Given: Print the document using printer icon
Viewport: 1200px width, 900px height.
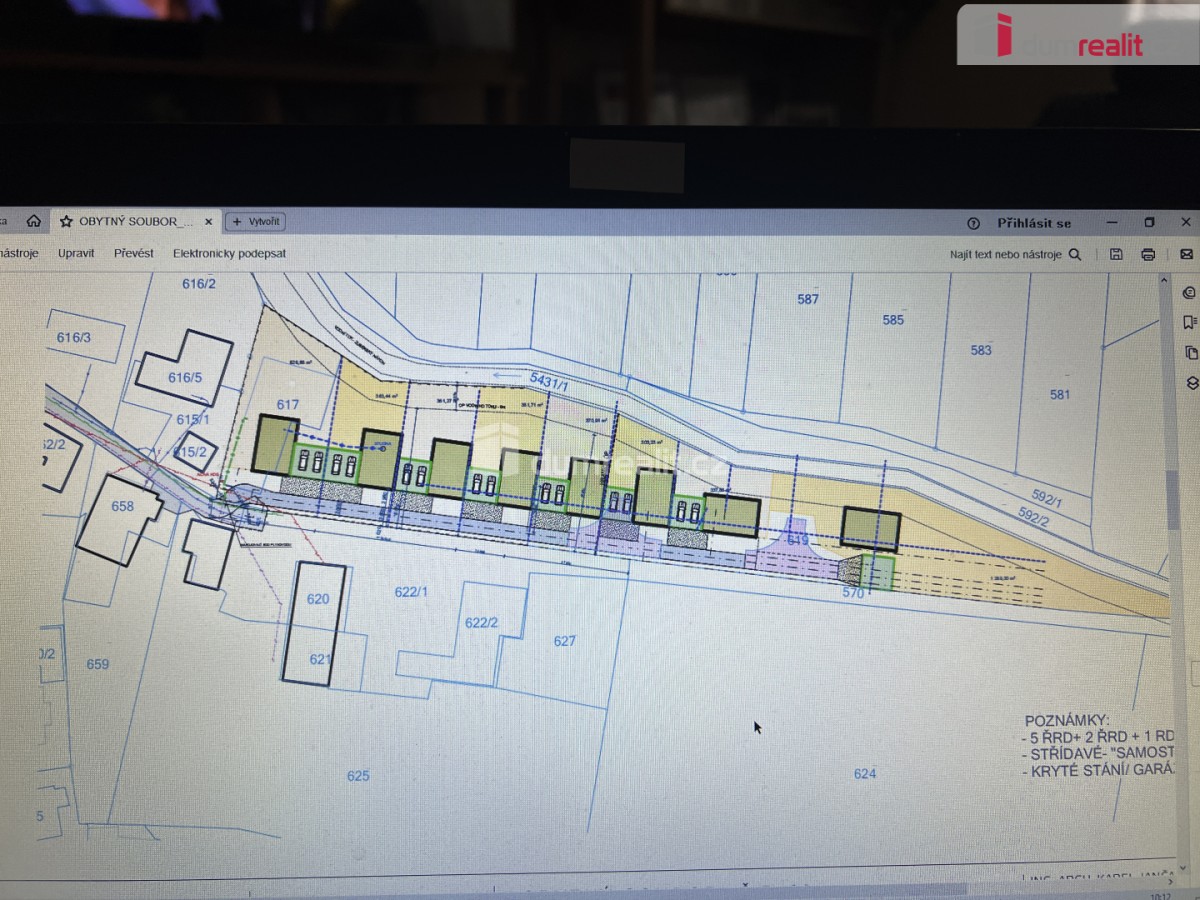Looking at the screenshot, I should (x=1148, y=254).
